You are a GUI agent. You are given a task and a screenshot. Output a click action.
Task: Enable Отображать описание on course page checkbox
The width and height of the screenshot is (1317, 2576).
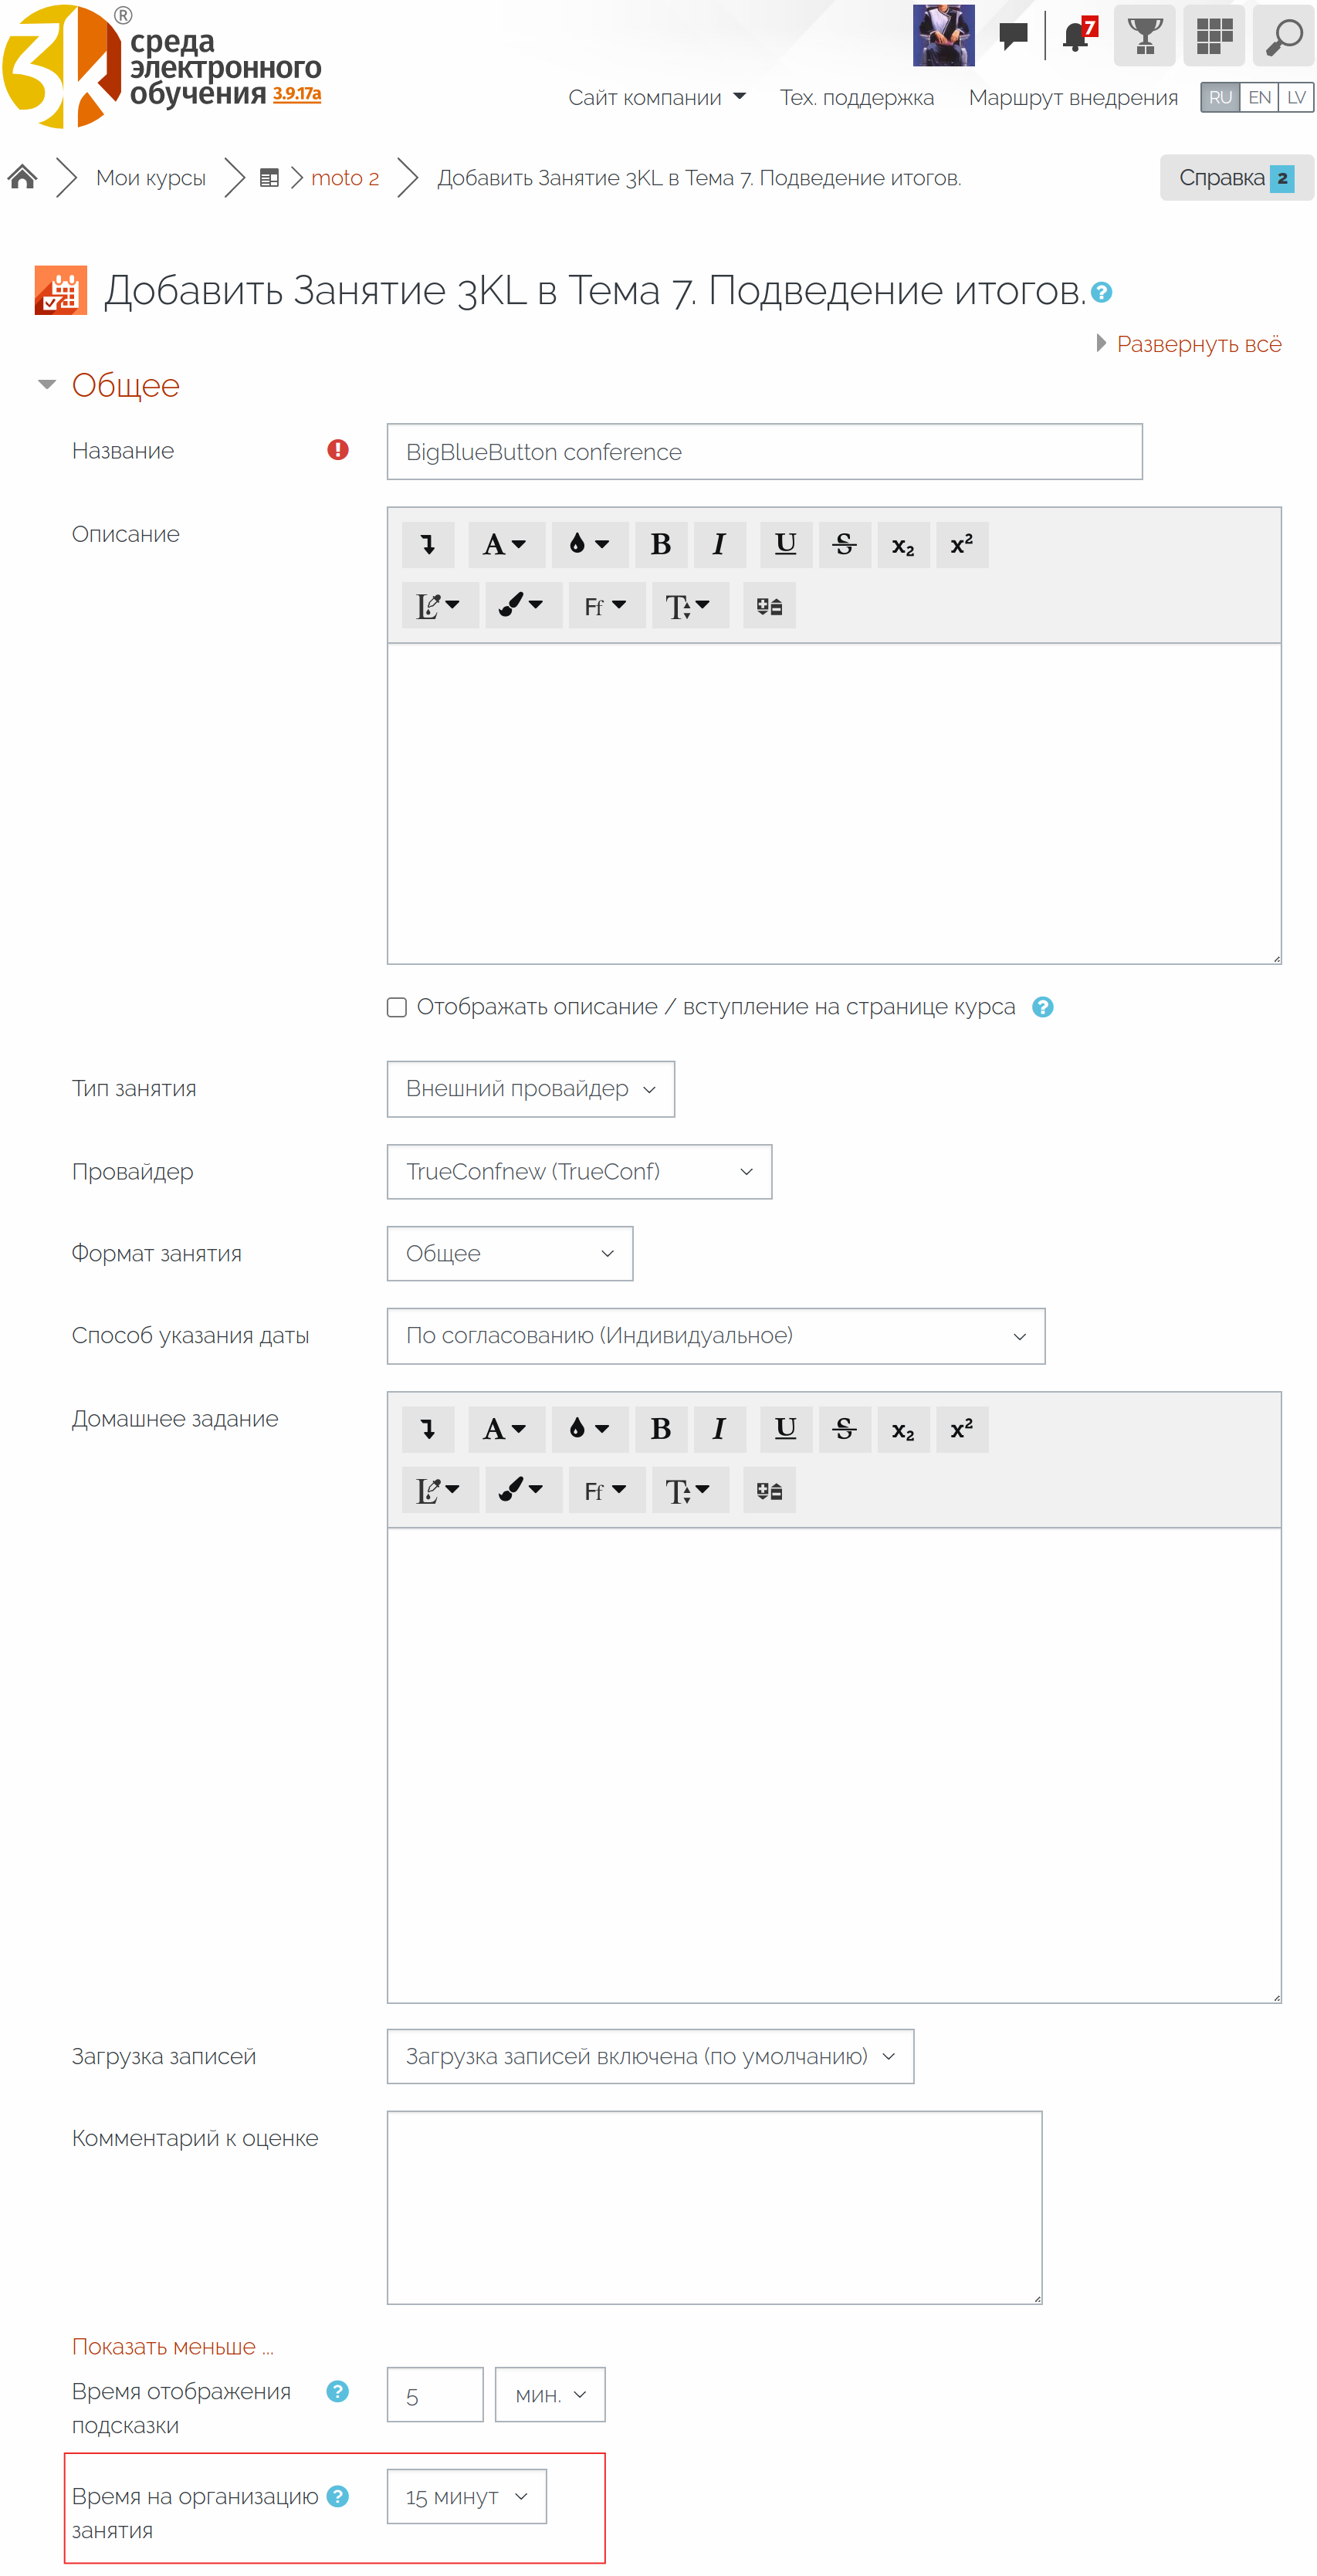(397, 1007)
